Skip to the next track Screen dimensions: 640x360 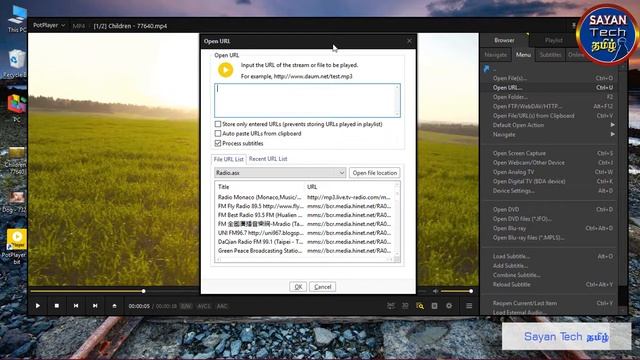pos(95,306)
